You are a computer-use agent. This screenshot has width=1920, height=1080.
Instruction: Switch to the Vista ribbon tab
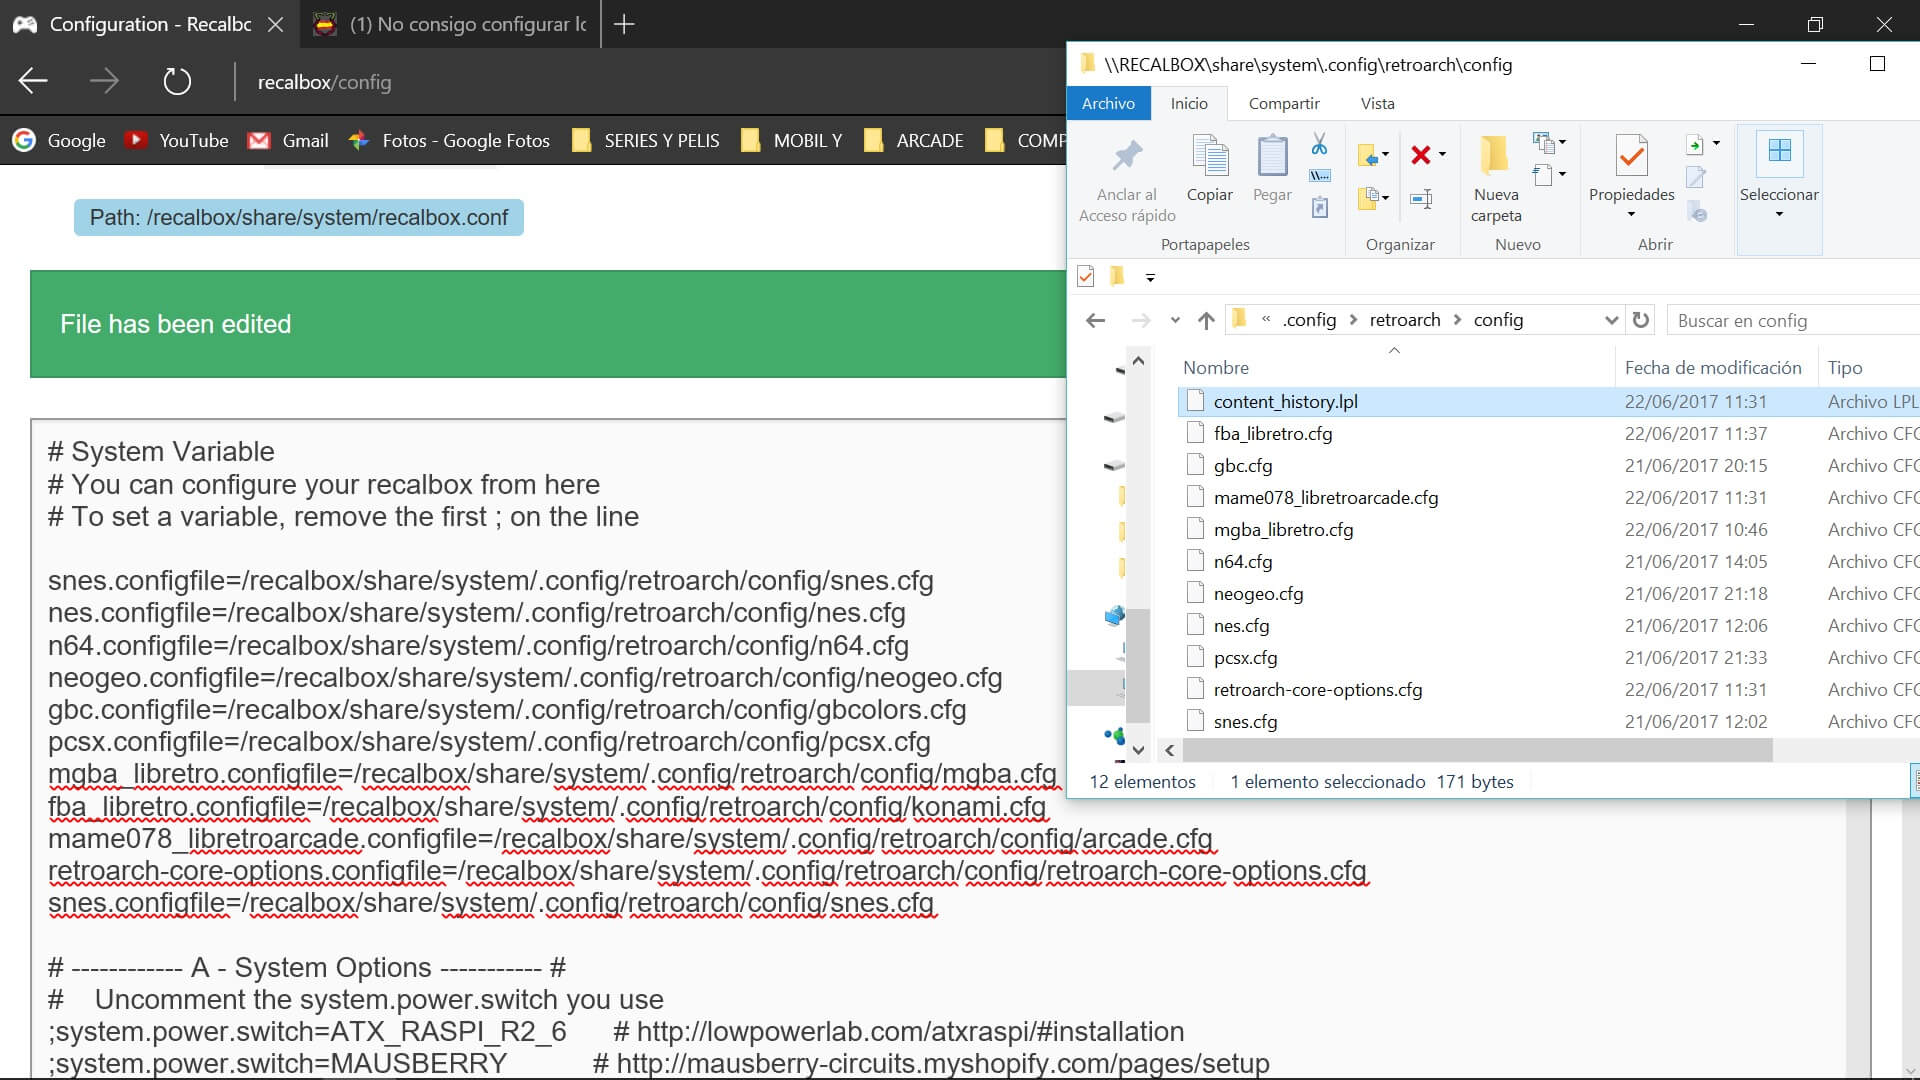coord(1377,103)
